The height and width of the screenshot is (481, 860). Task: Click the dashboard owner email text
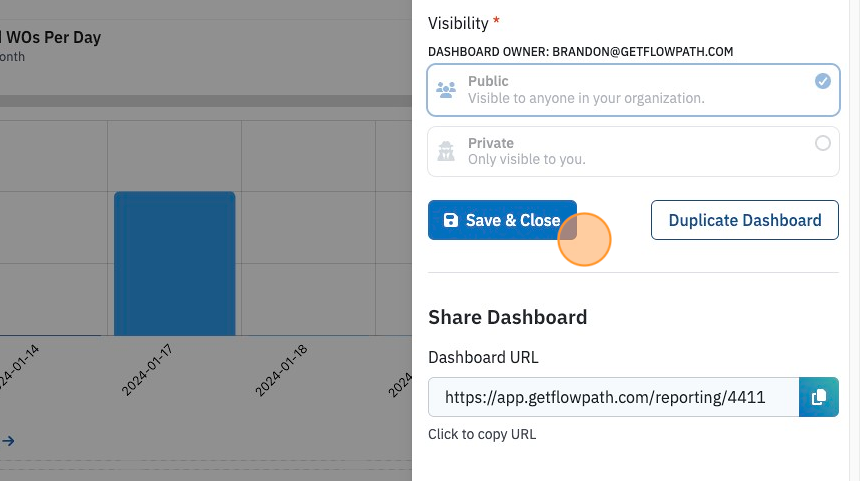point(642,52)
